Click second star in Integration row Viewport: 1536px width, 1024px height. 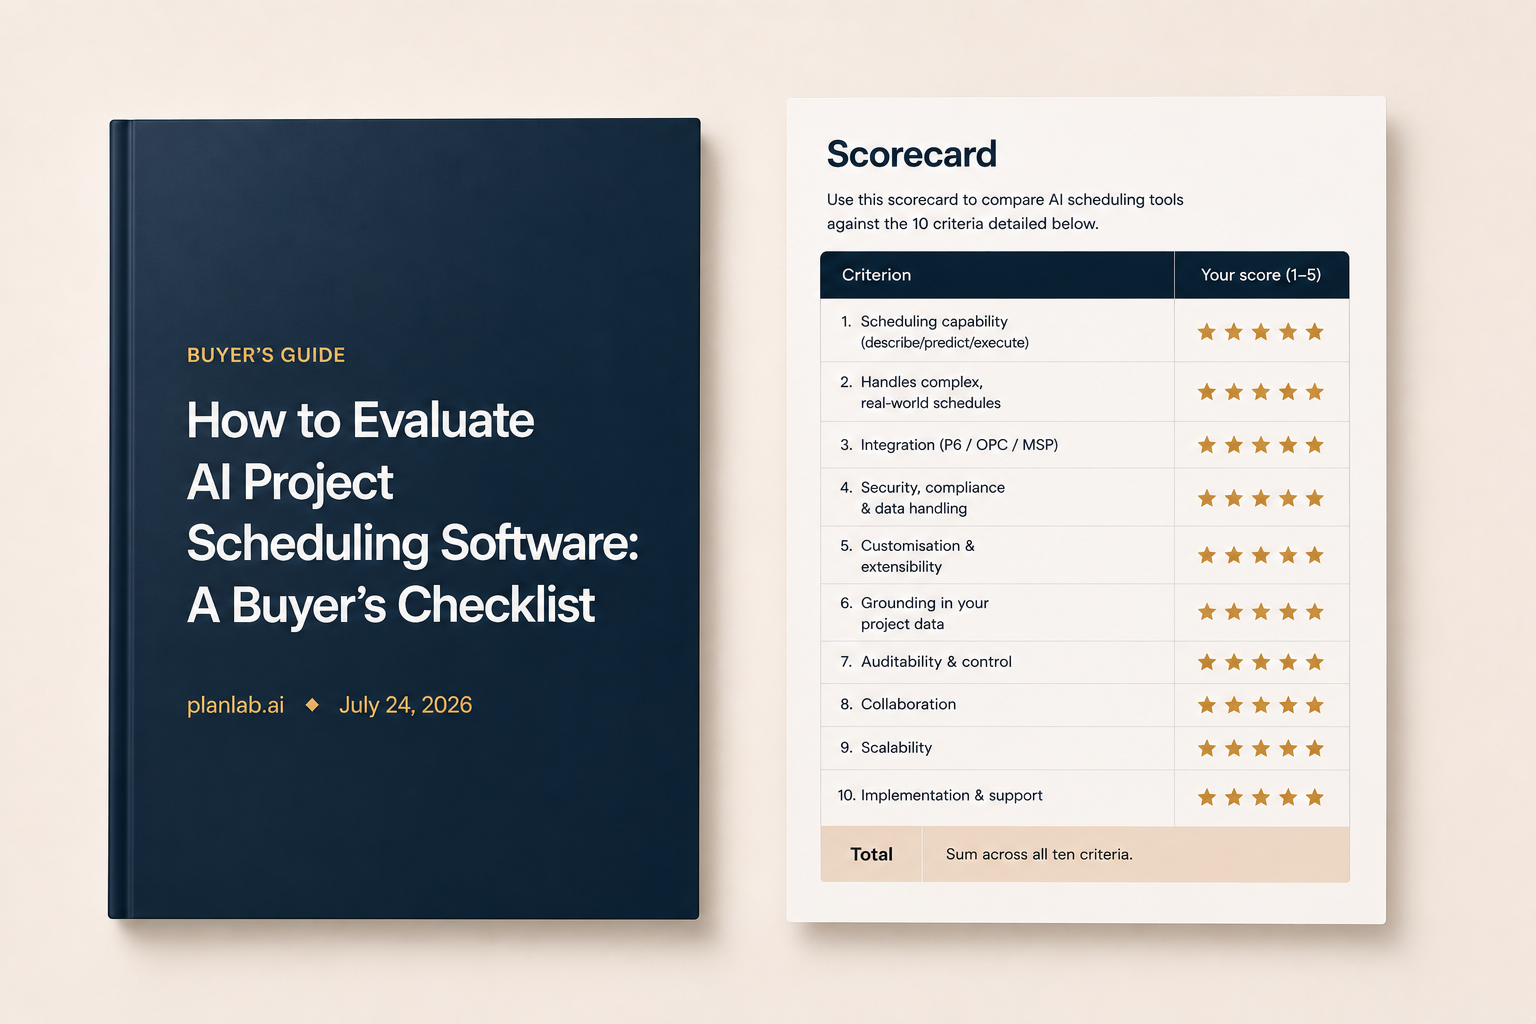[1234, 445]
